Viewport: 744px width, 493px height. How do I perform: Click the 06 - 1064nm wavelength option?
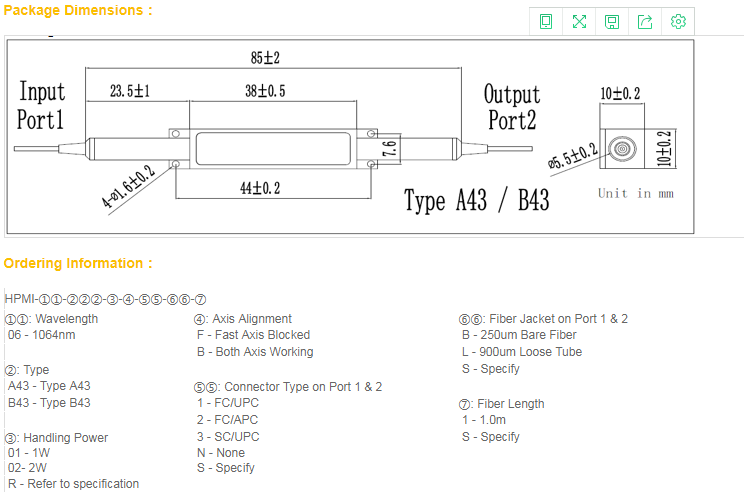coord(41,335)
